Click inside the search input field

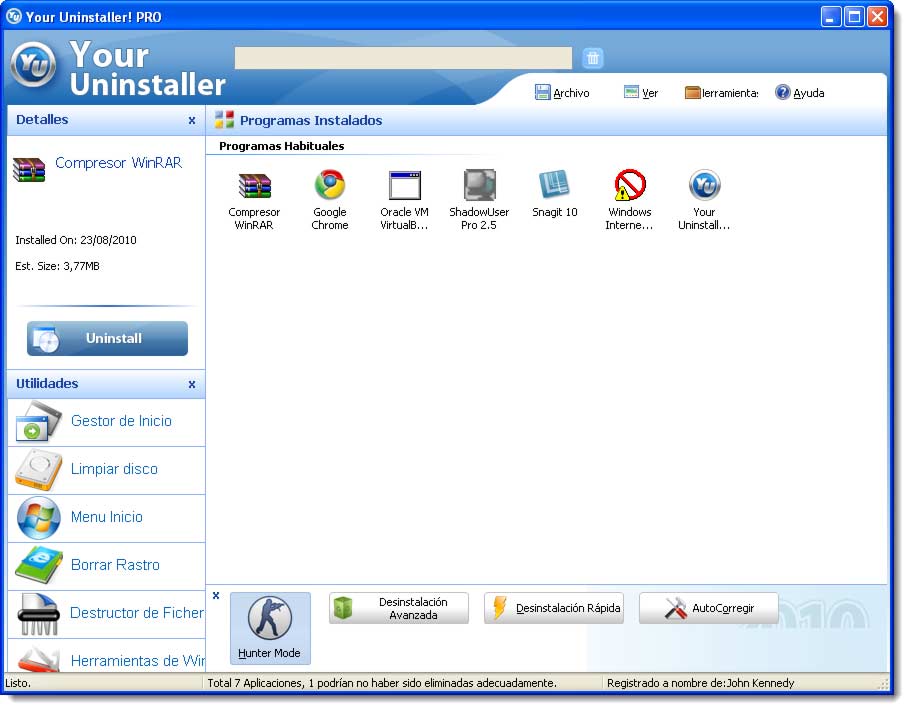(x=402, y=57)
